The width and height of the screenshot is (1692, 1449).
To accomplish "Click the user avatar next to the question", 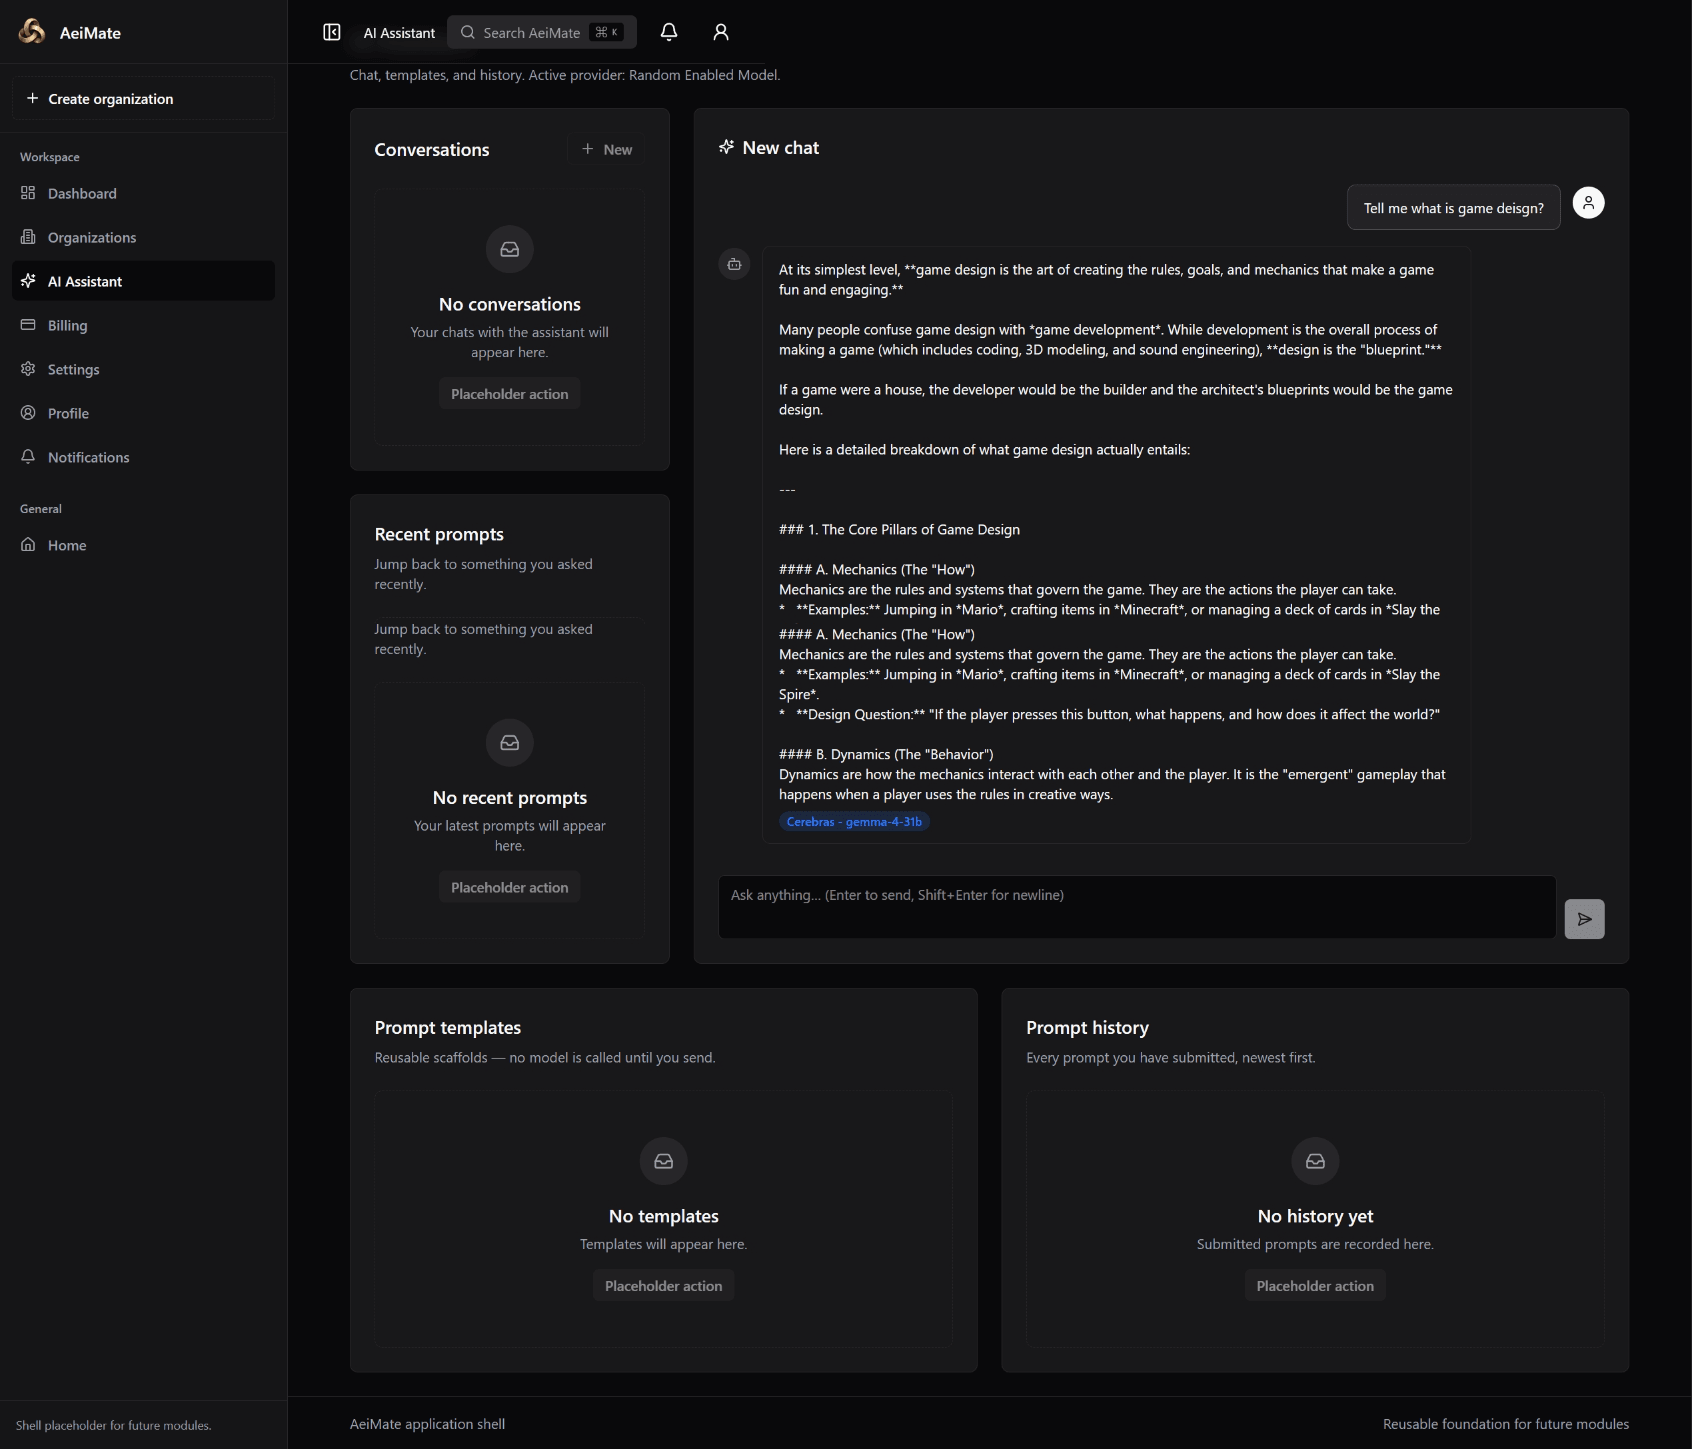I will (x=1588, y=203).
